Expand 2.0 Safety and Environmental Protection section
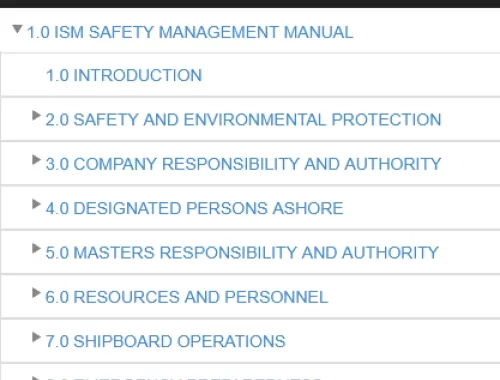 point(36,115)
